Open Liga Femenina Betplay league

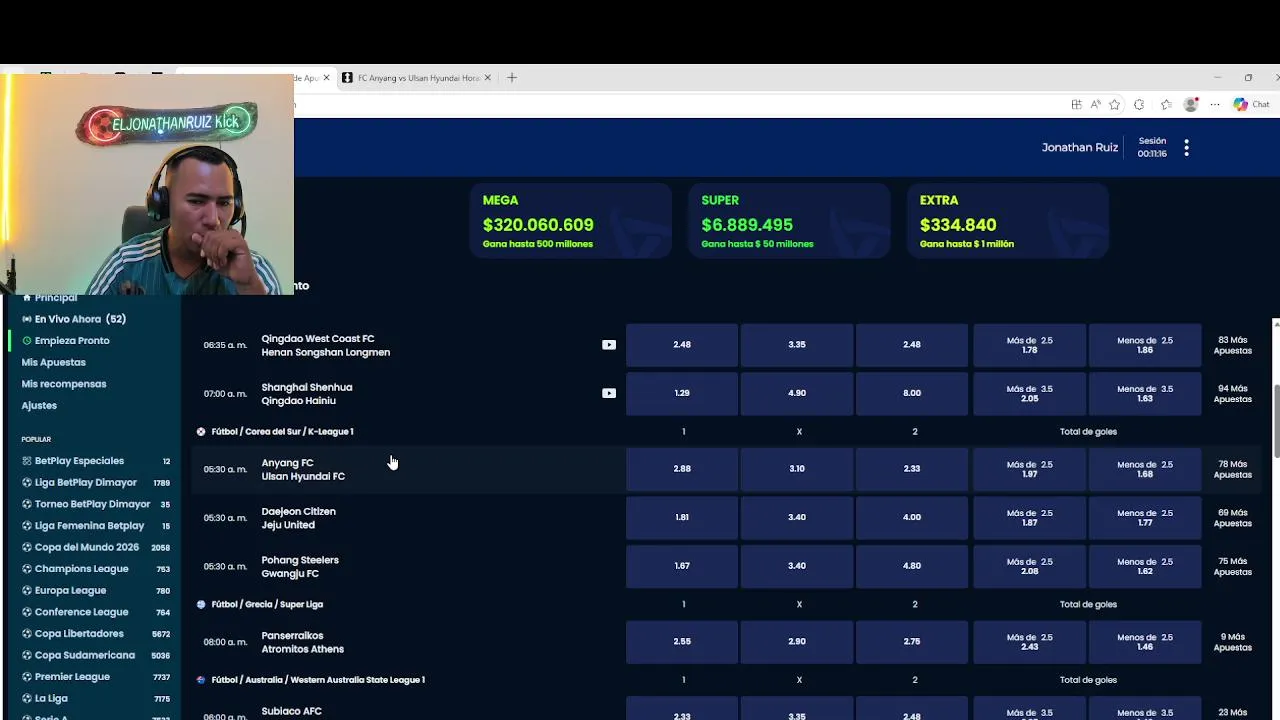click(x=96, y=526)
